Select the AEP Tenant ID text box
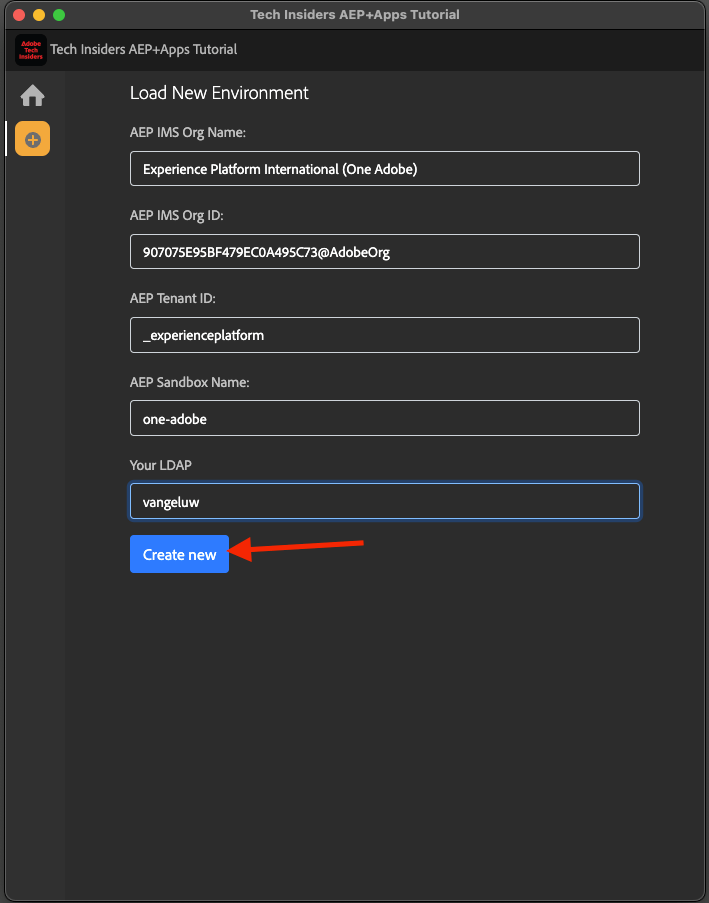The height and width of the screenshot is (903, 709). [x=384, y=335]
